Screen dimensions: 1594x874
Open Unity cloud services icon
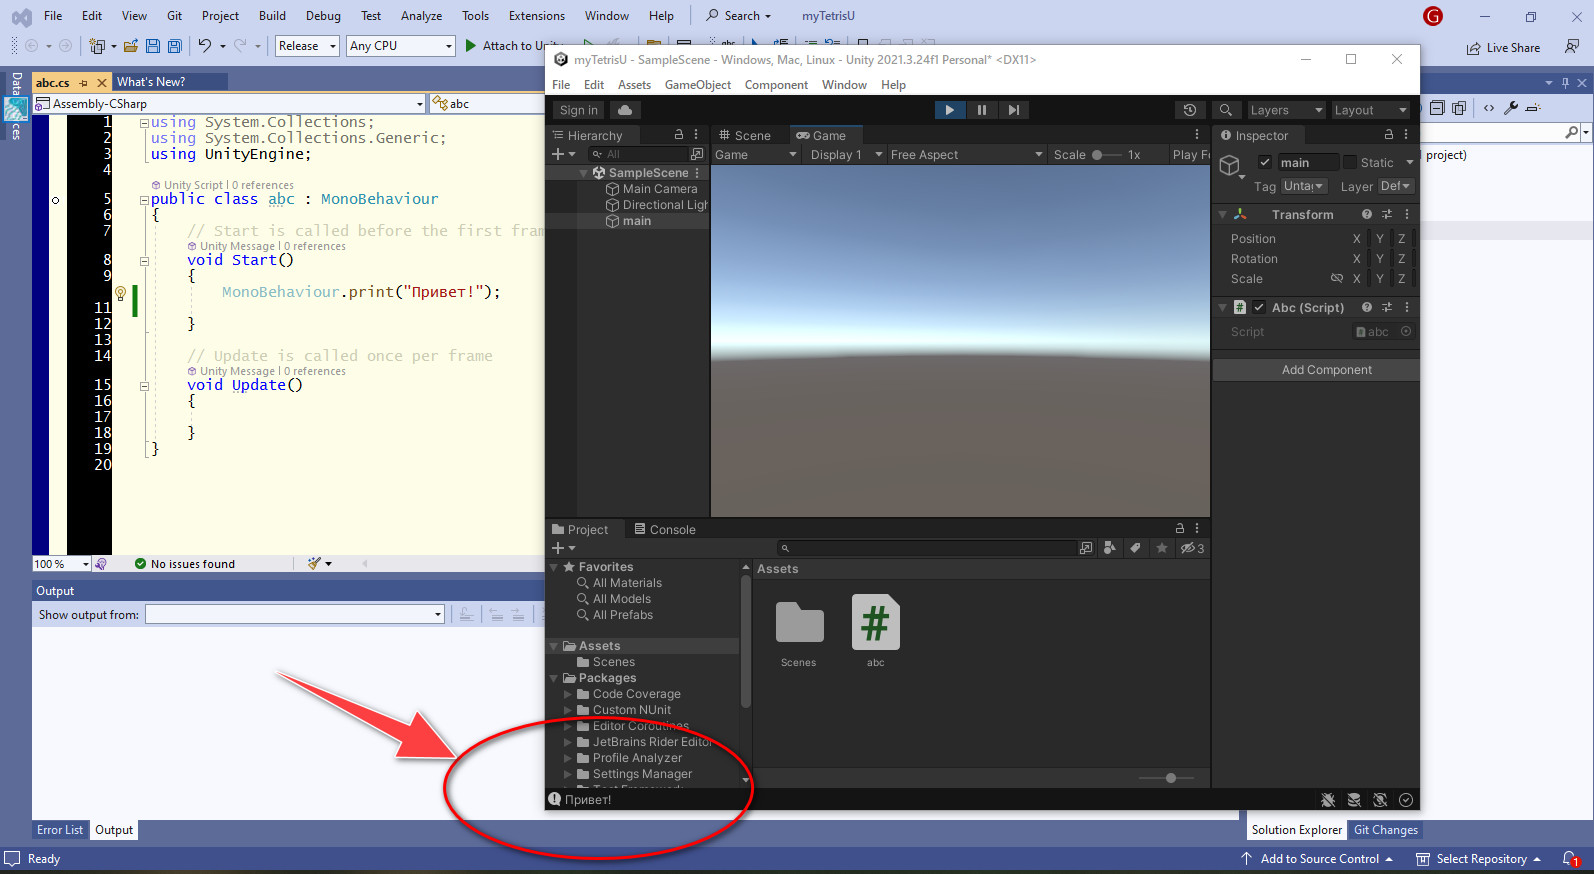625,110
